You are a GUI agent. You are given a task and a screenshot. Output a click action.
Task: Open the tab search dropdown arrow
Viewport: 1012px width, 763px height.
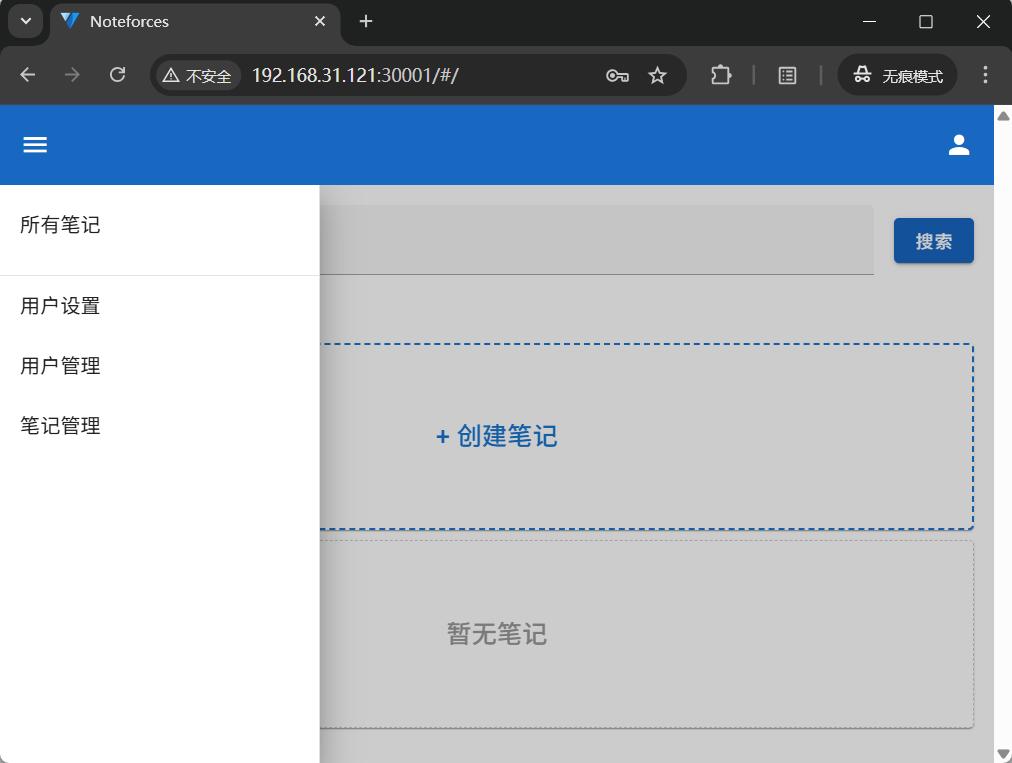coord(26,21)
